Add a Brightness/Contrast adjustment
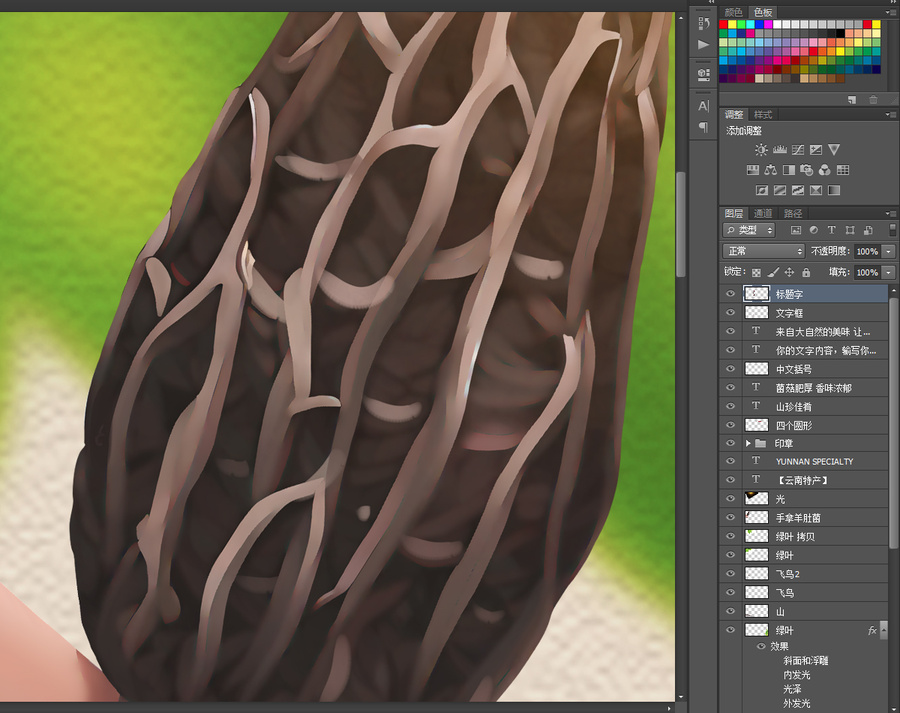 coord(761,150)
